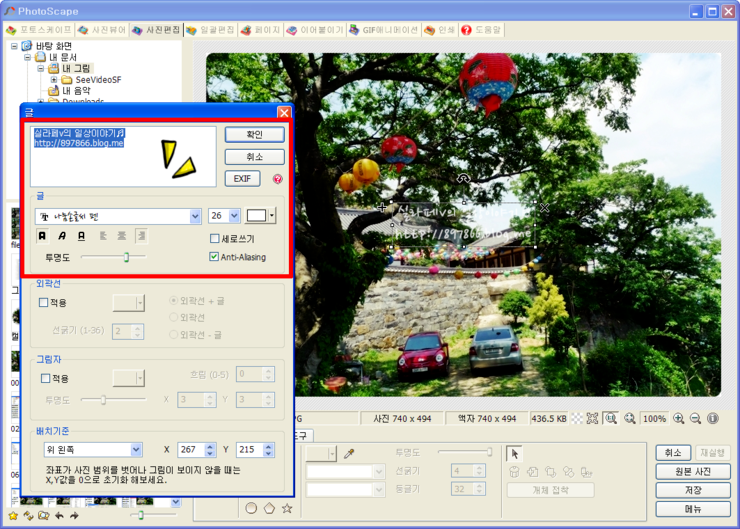Open the font size 26 dropdown

tap(234, 216)
